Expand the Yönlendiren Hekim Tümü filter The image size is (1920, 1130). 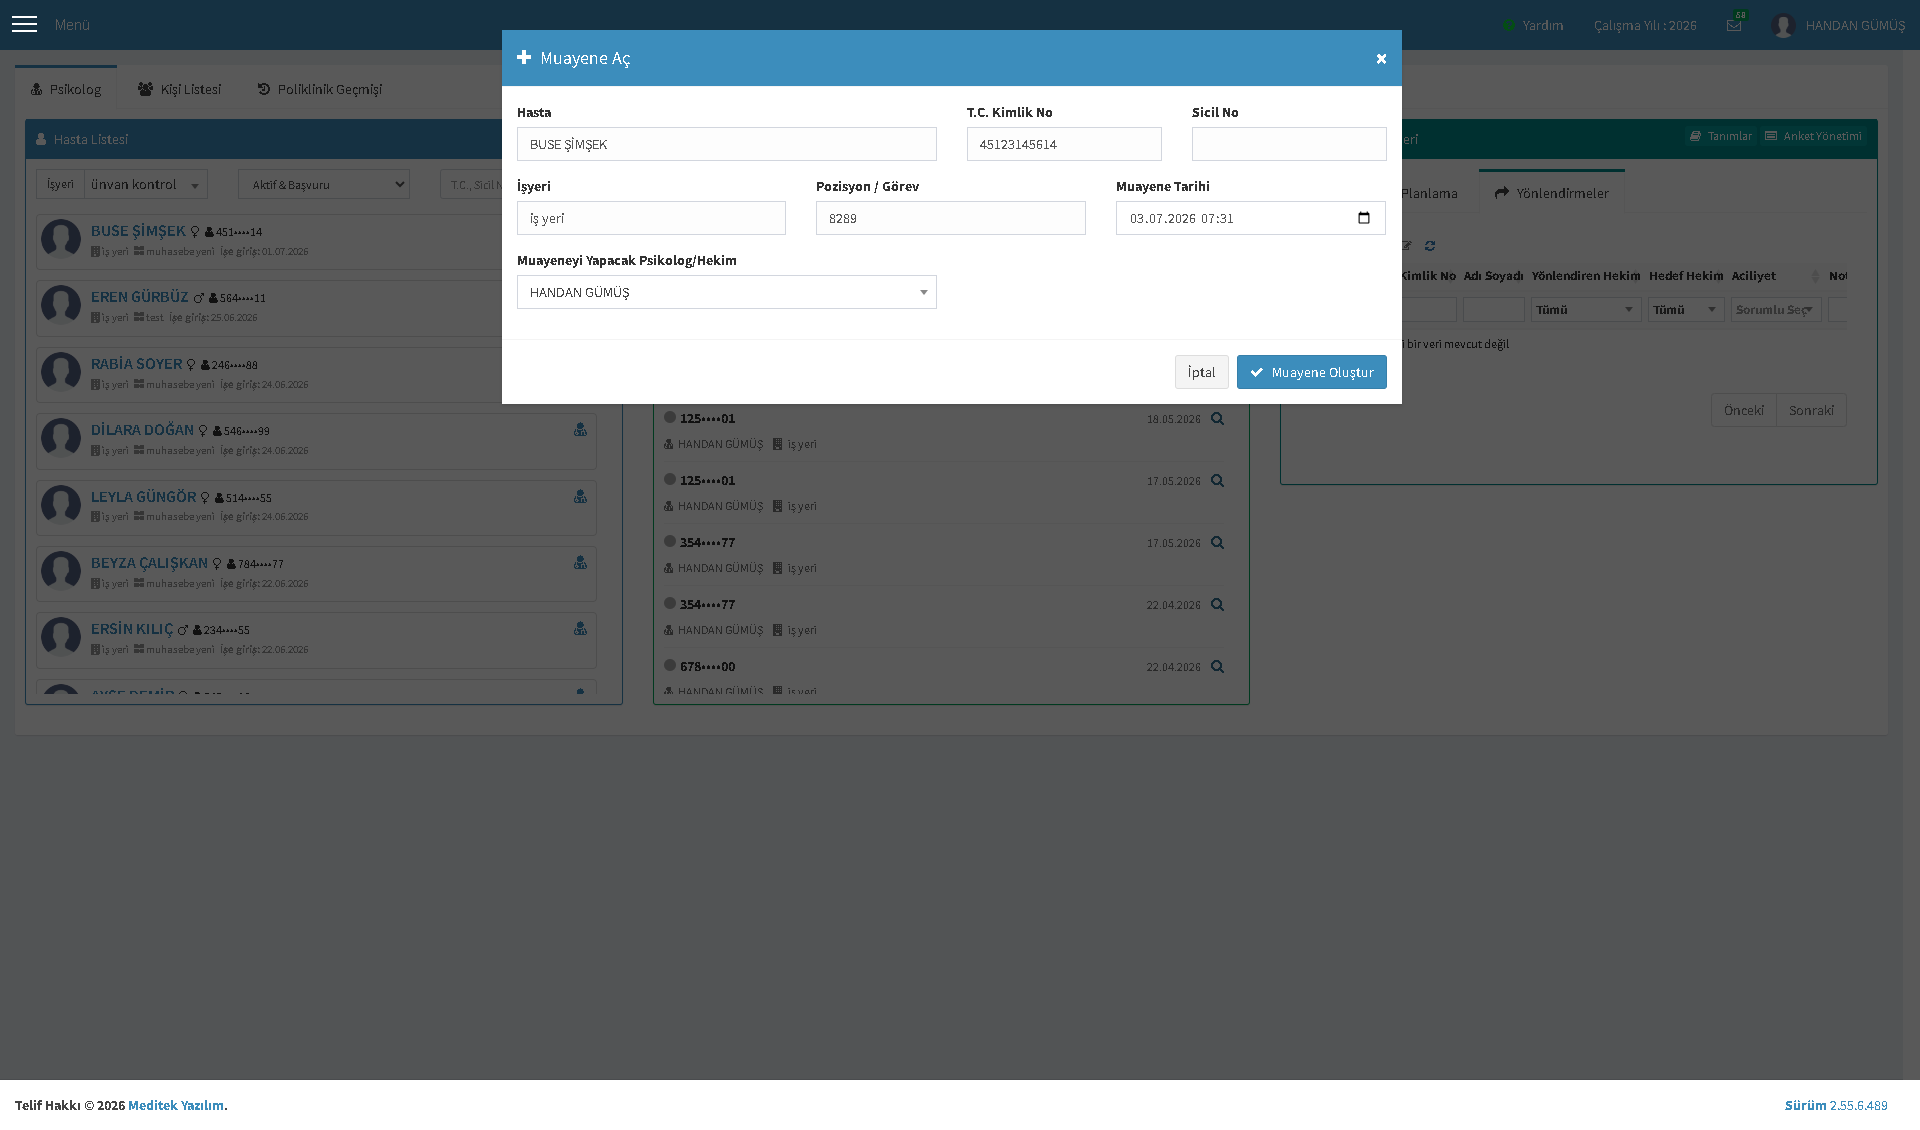[1586, 310]
